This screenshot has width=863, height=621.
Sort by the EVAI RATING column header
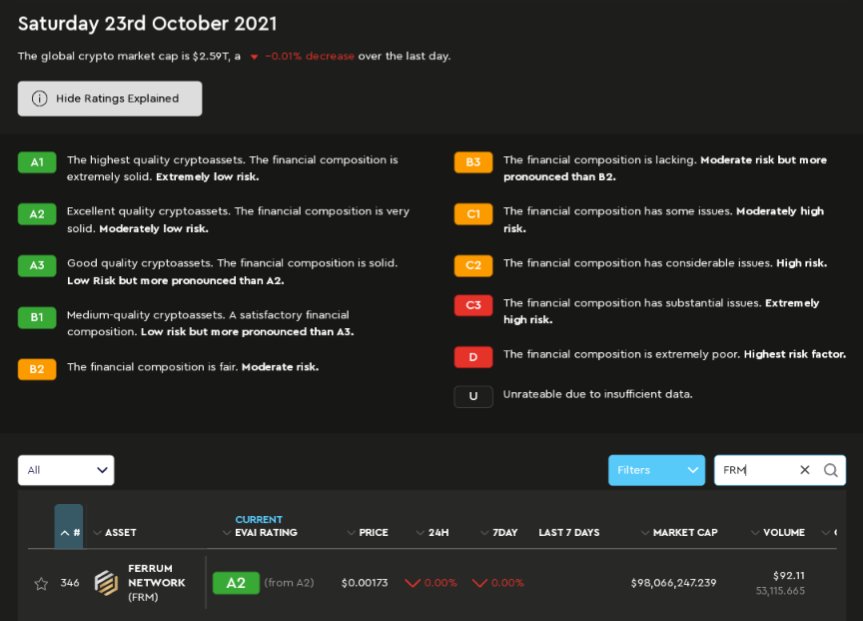pos(260,532)
